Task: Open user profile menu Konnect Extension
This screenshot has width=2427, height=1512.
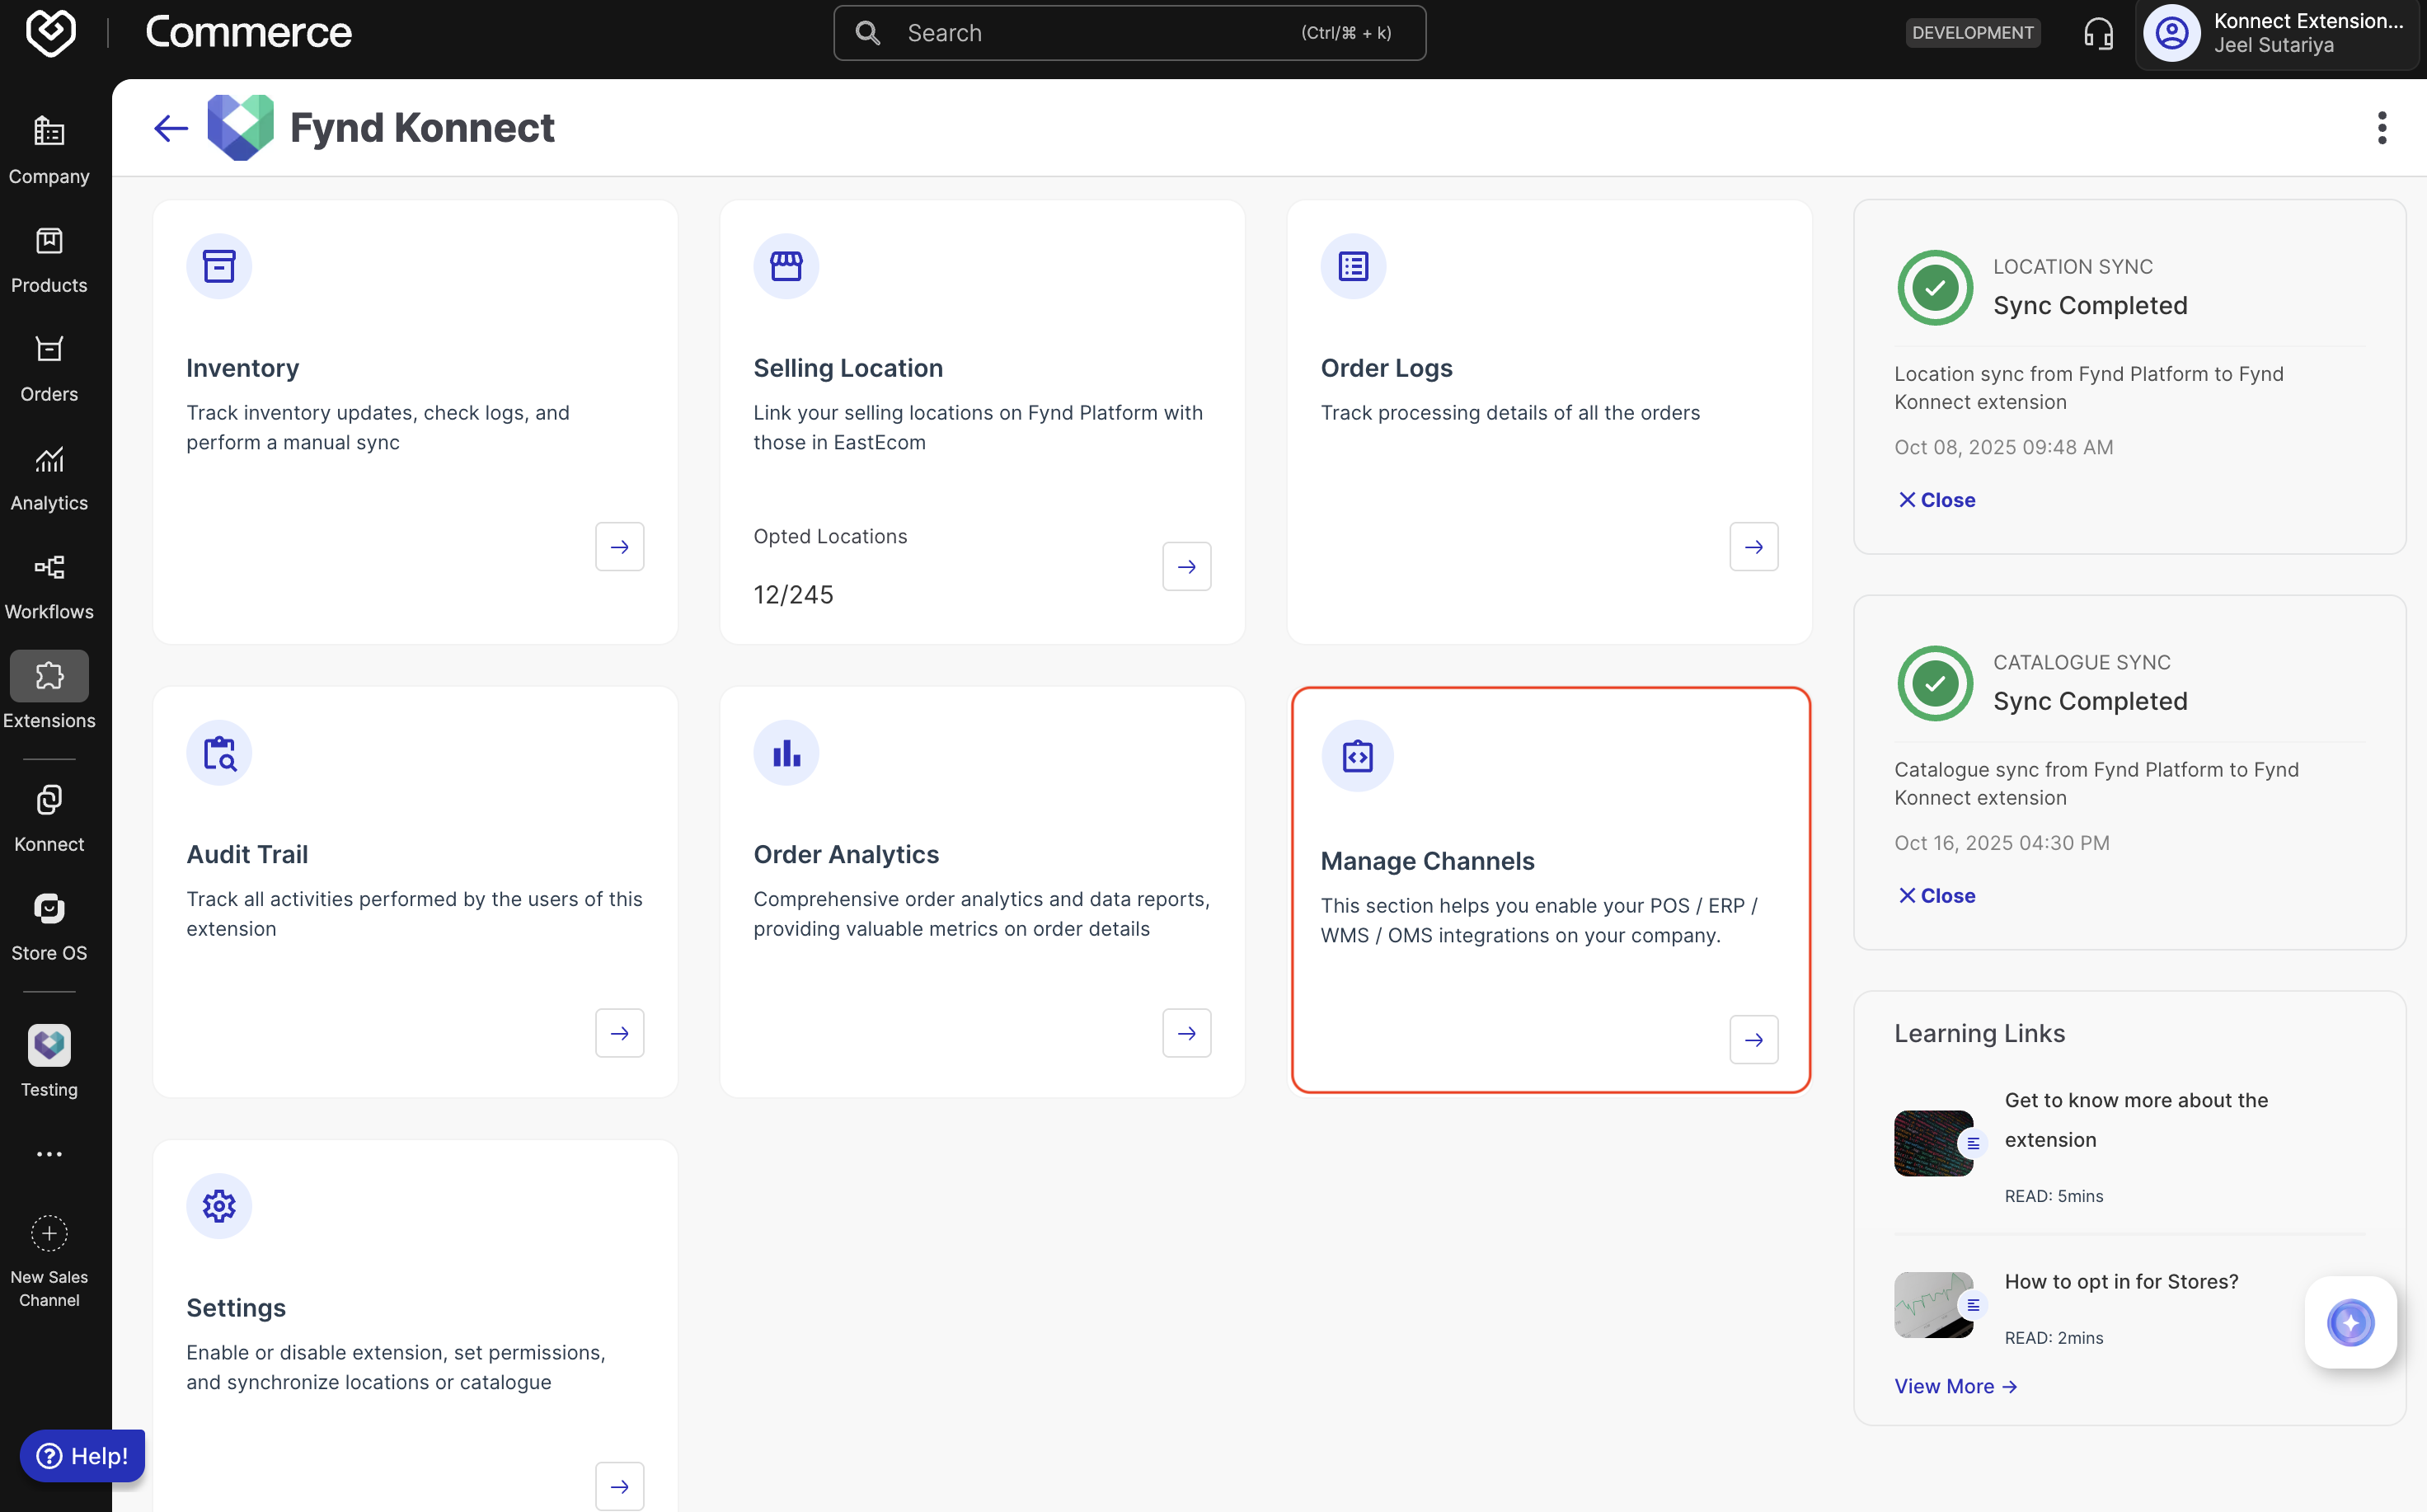Action: coord(2277,34)
